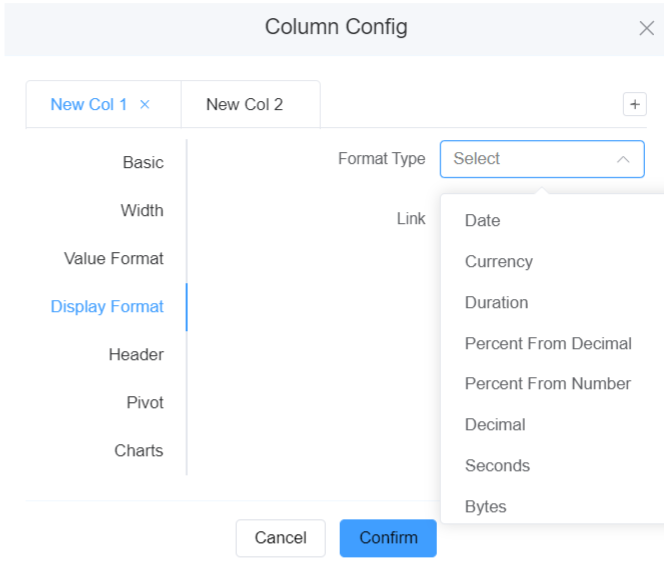Go to the Width section

(142, 210)
